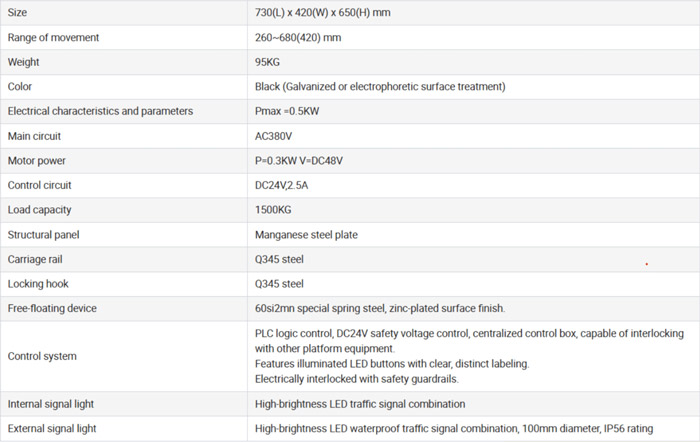700x442 pixels.
Task: Click the Load capacity 1500KG value
Action: pos(273,210)
